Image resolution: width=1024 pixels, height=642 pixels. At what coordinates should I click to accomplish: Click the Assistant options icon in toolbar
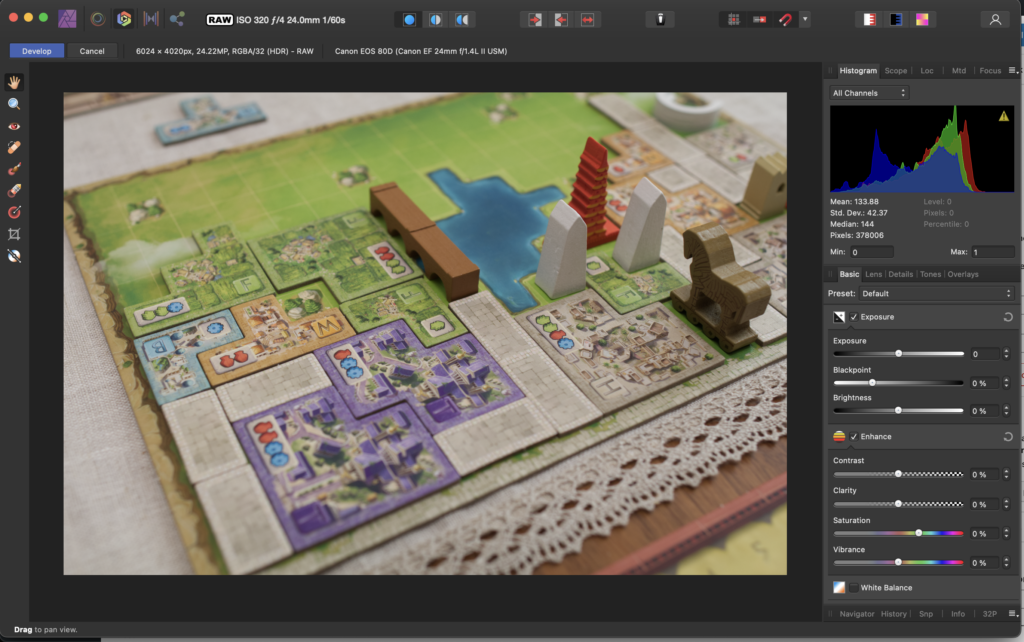click(x=660, y=20)
